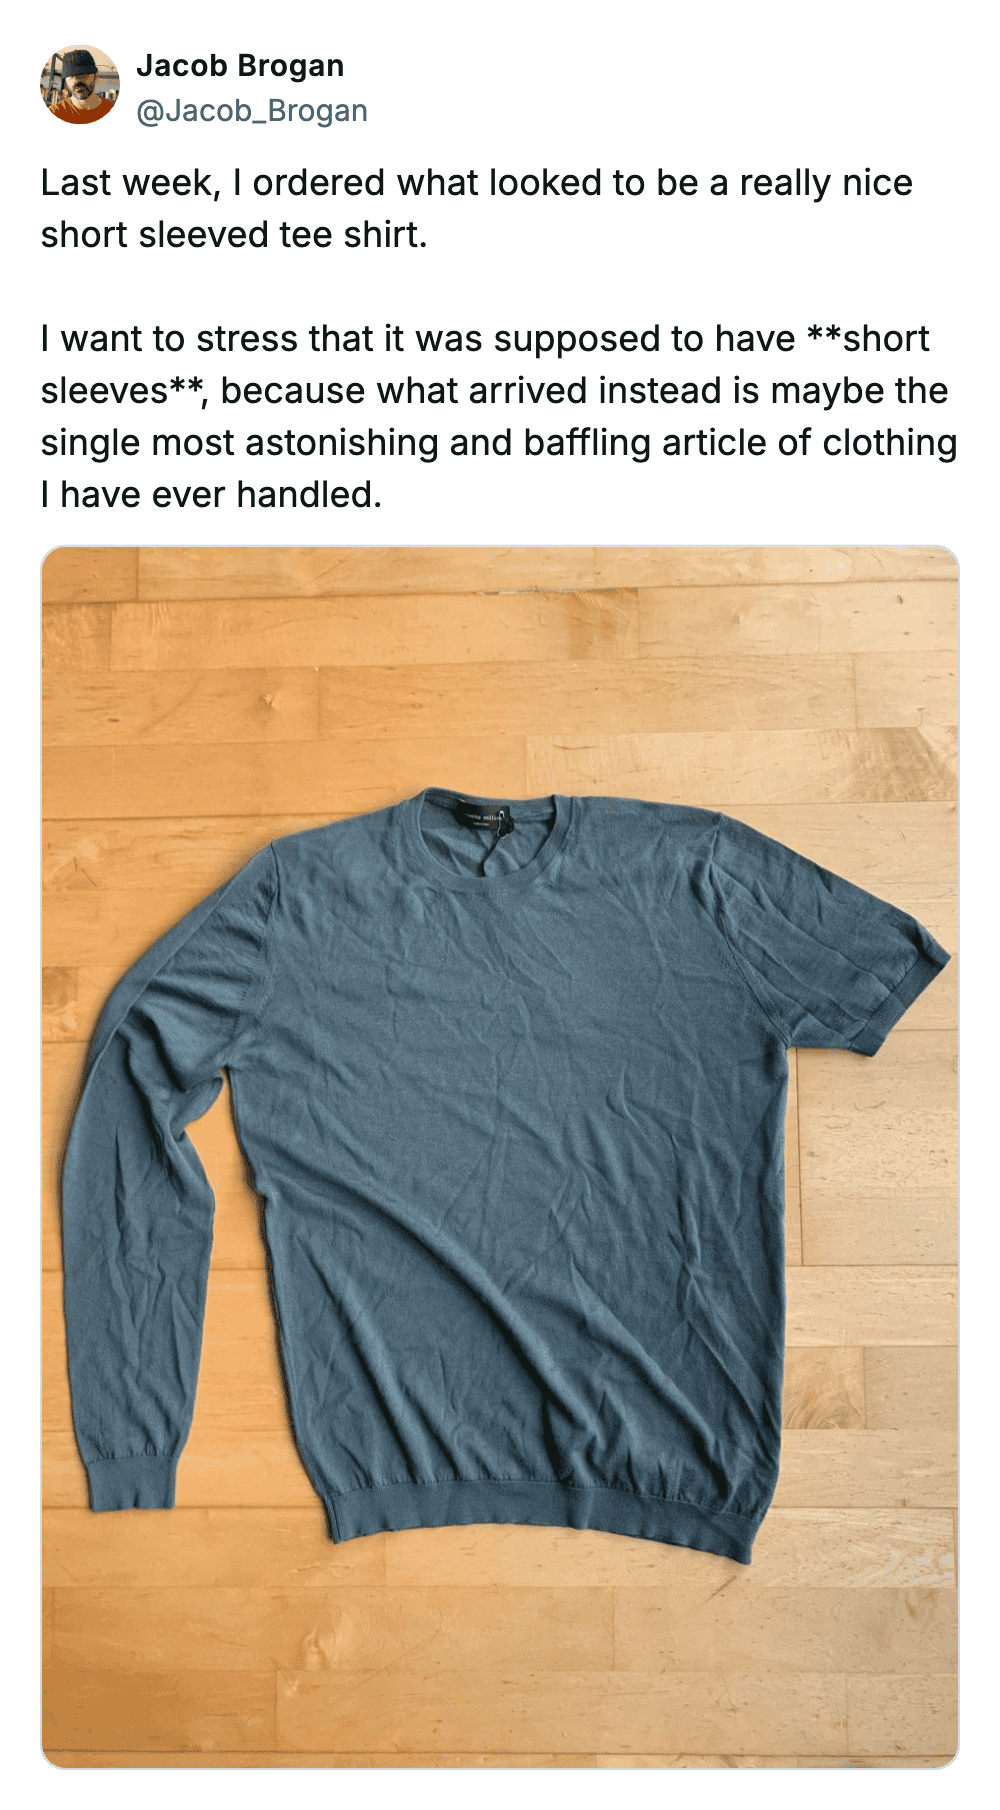Image resolution: width=1000 pixels, height=1810 pixels.
Task: Click the word "sleeves**" in the tweet
Action: point(124,391)
